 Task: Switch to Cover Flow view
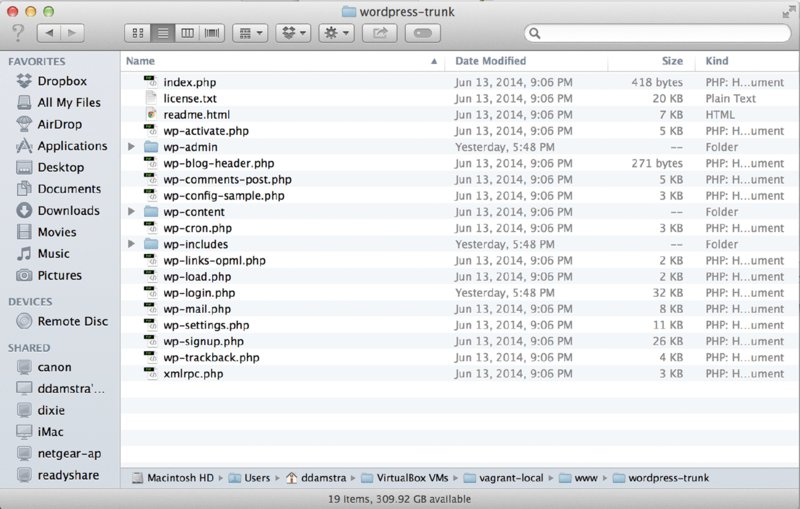pyautogui.click(x=212, y=33)
